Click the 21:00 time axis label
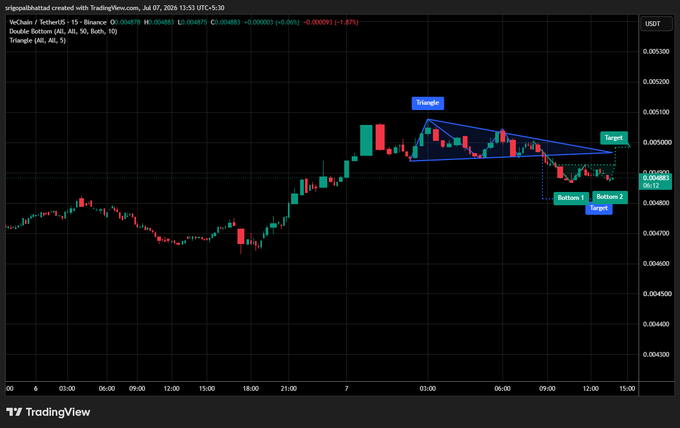This screenshot has height=428, width=680. click(288, 389)
